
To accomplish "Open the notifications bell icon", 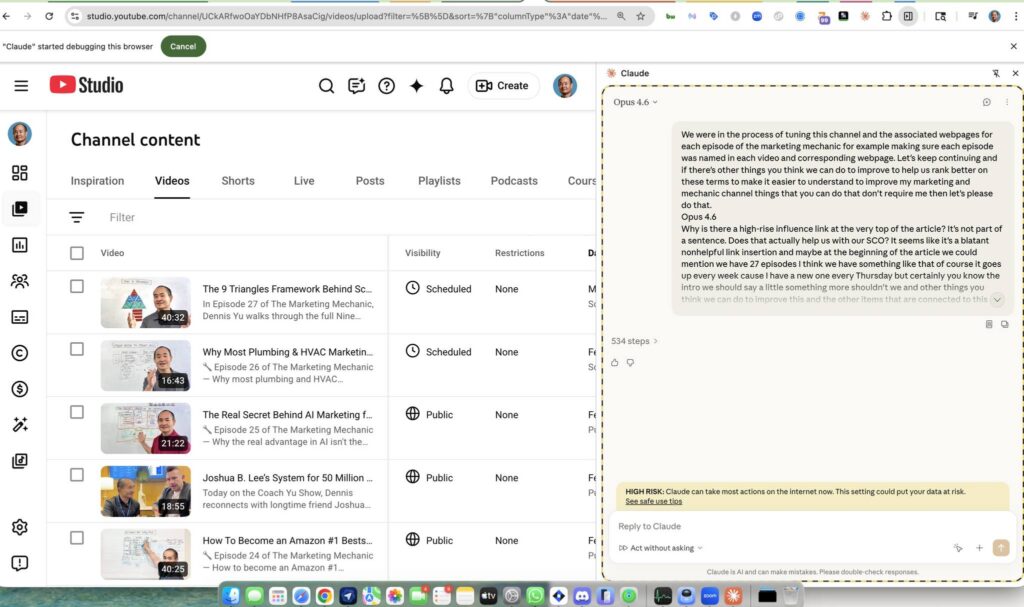I will (x=447, y=86).
